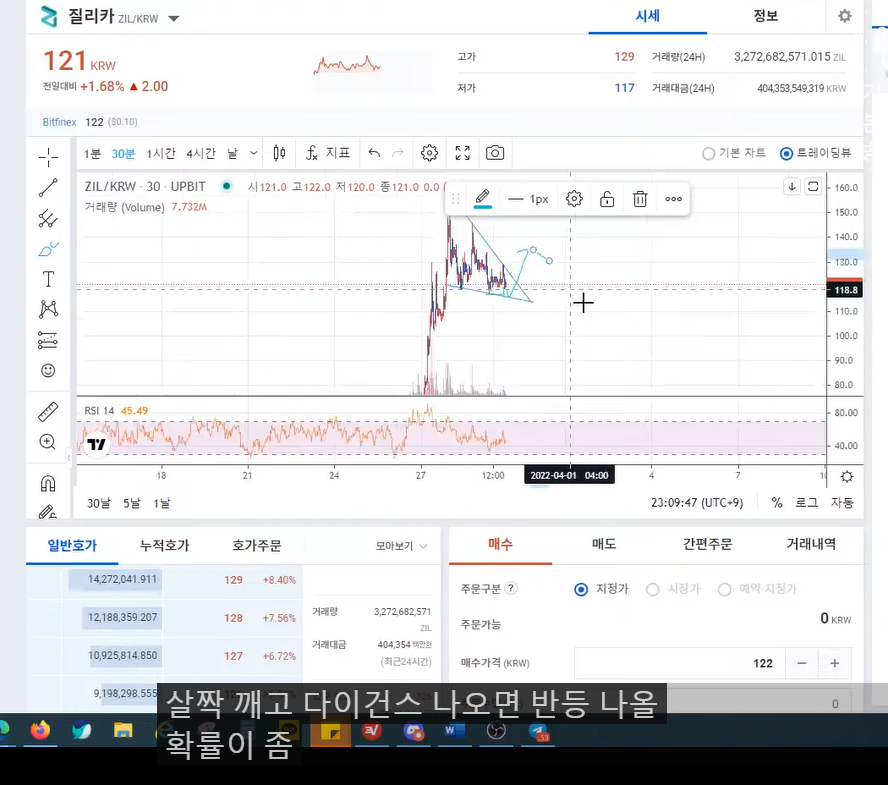888x785 pixels.
Task: Select the 1시간 interval
Action: point(161,153)
